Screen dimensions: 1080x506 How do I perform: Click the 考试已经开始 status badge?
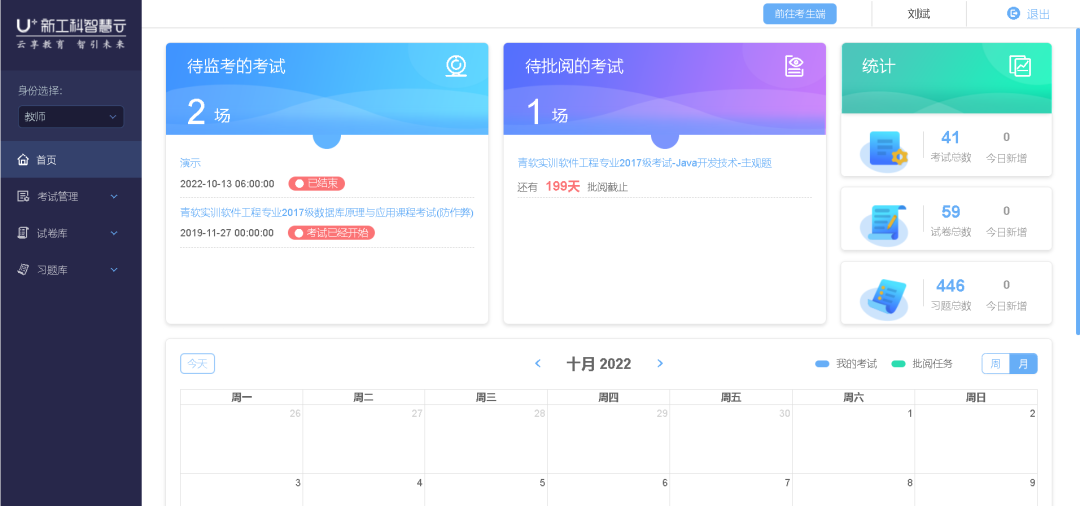coord(331,233)
